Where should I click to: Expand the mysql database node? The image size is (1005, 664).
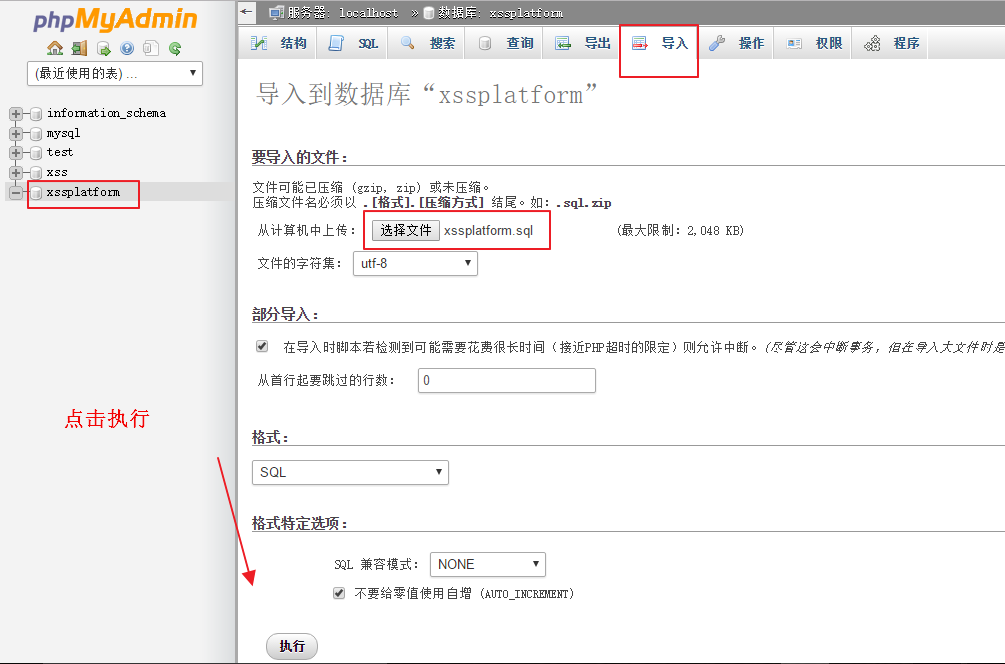(x=16, y=134)
